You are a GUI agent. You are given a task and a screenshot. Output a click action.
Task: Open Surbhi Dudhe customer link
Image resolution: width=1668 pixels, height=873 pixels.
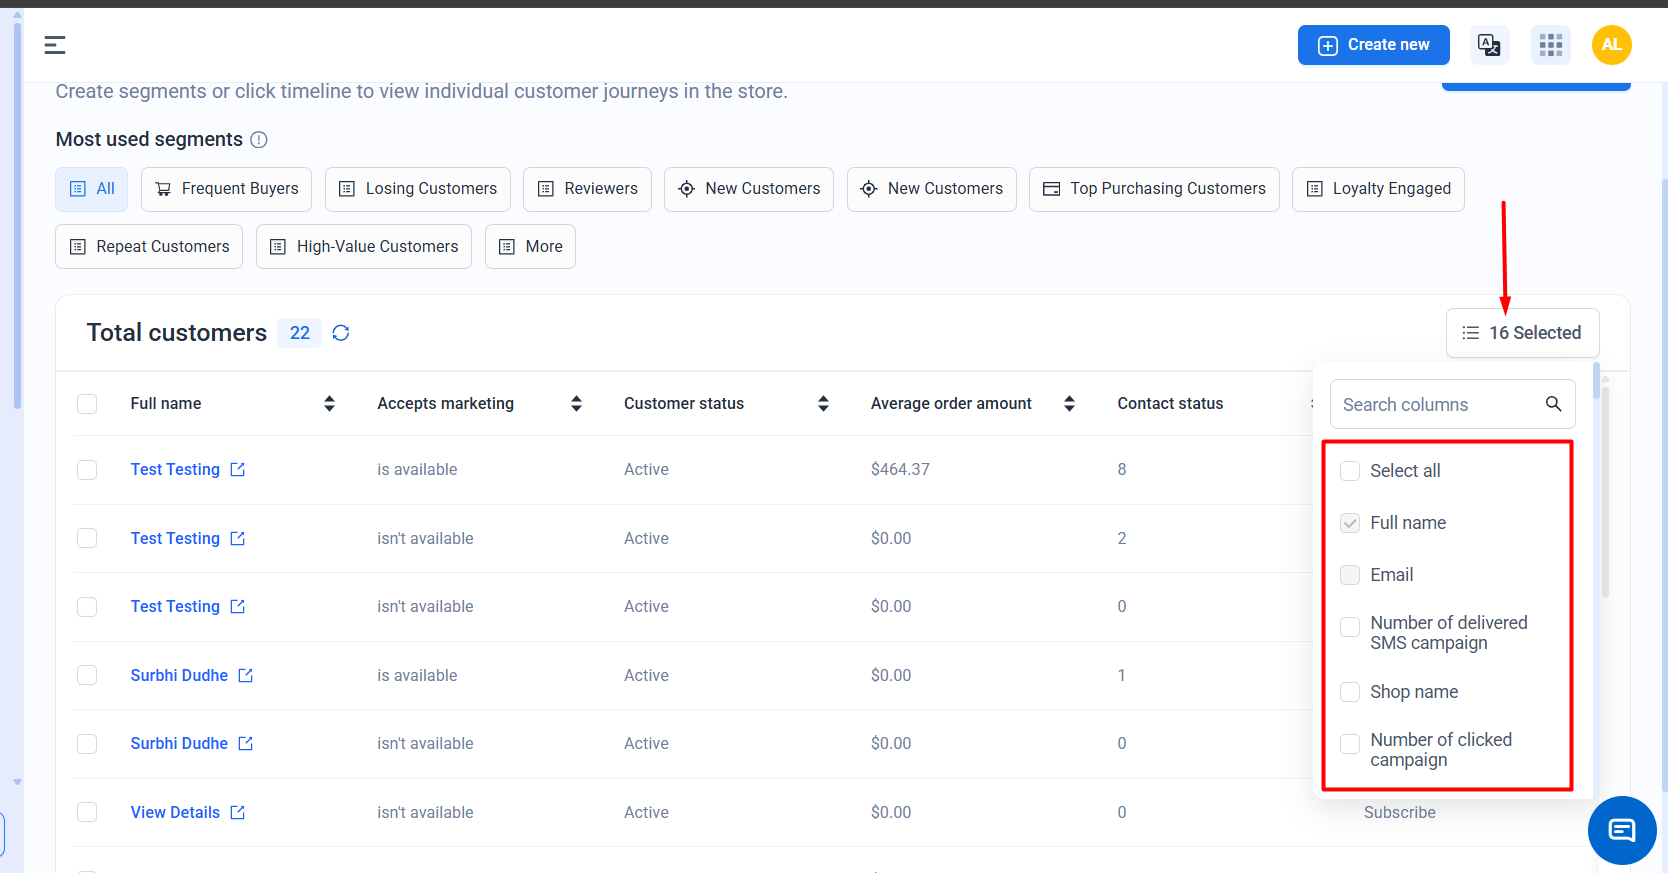[179, 676]
